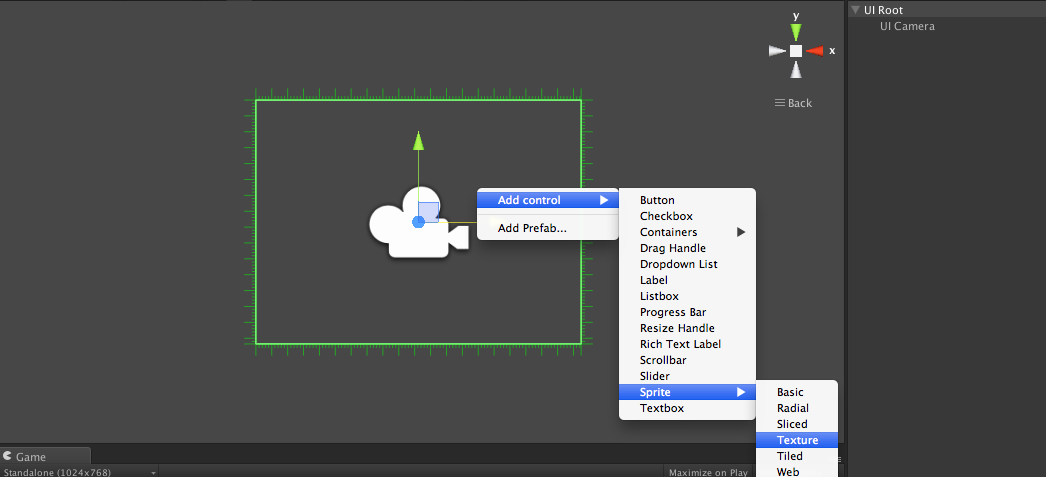Open the Standalone (1024x768) aspect dropdown

(x=80, y=472)
